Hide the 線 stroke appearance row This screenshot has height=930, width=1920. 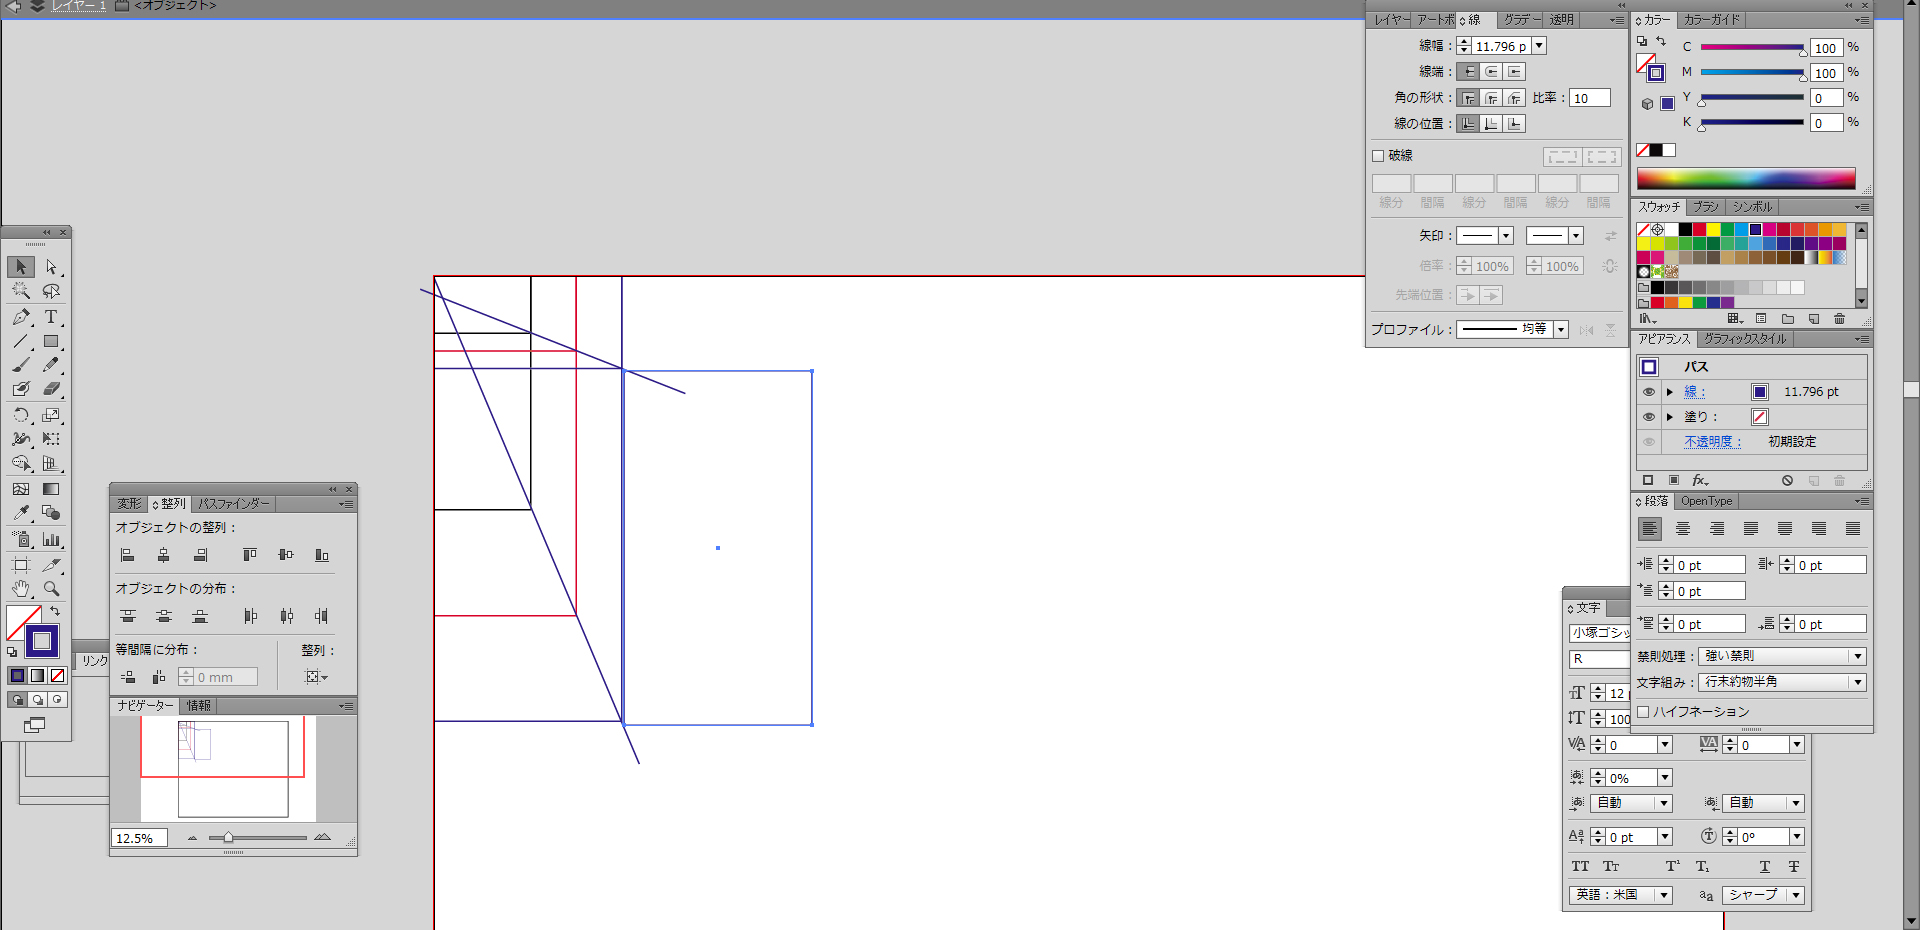tap(1649, 392)
